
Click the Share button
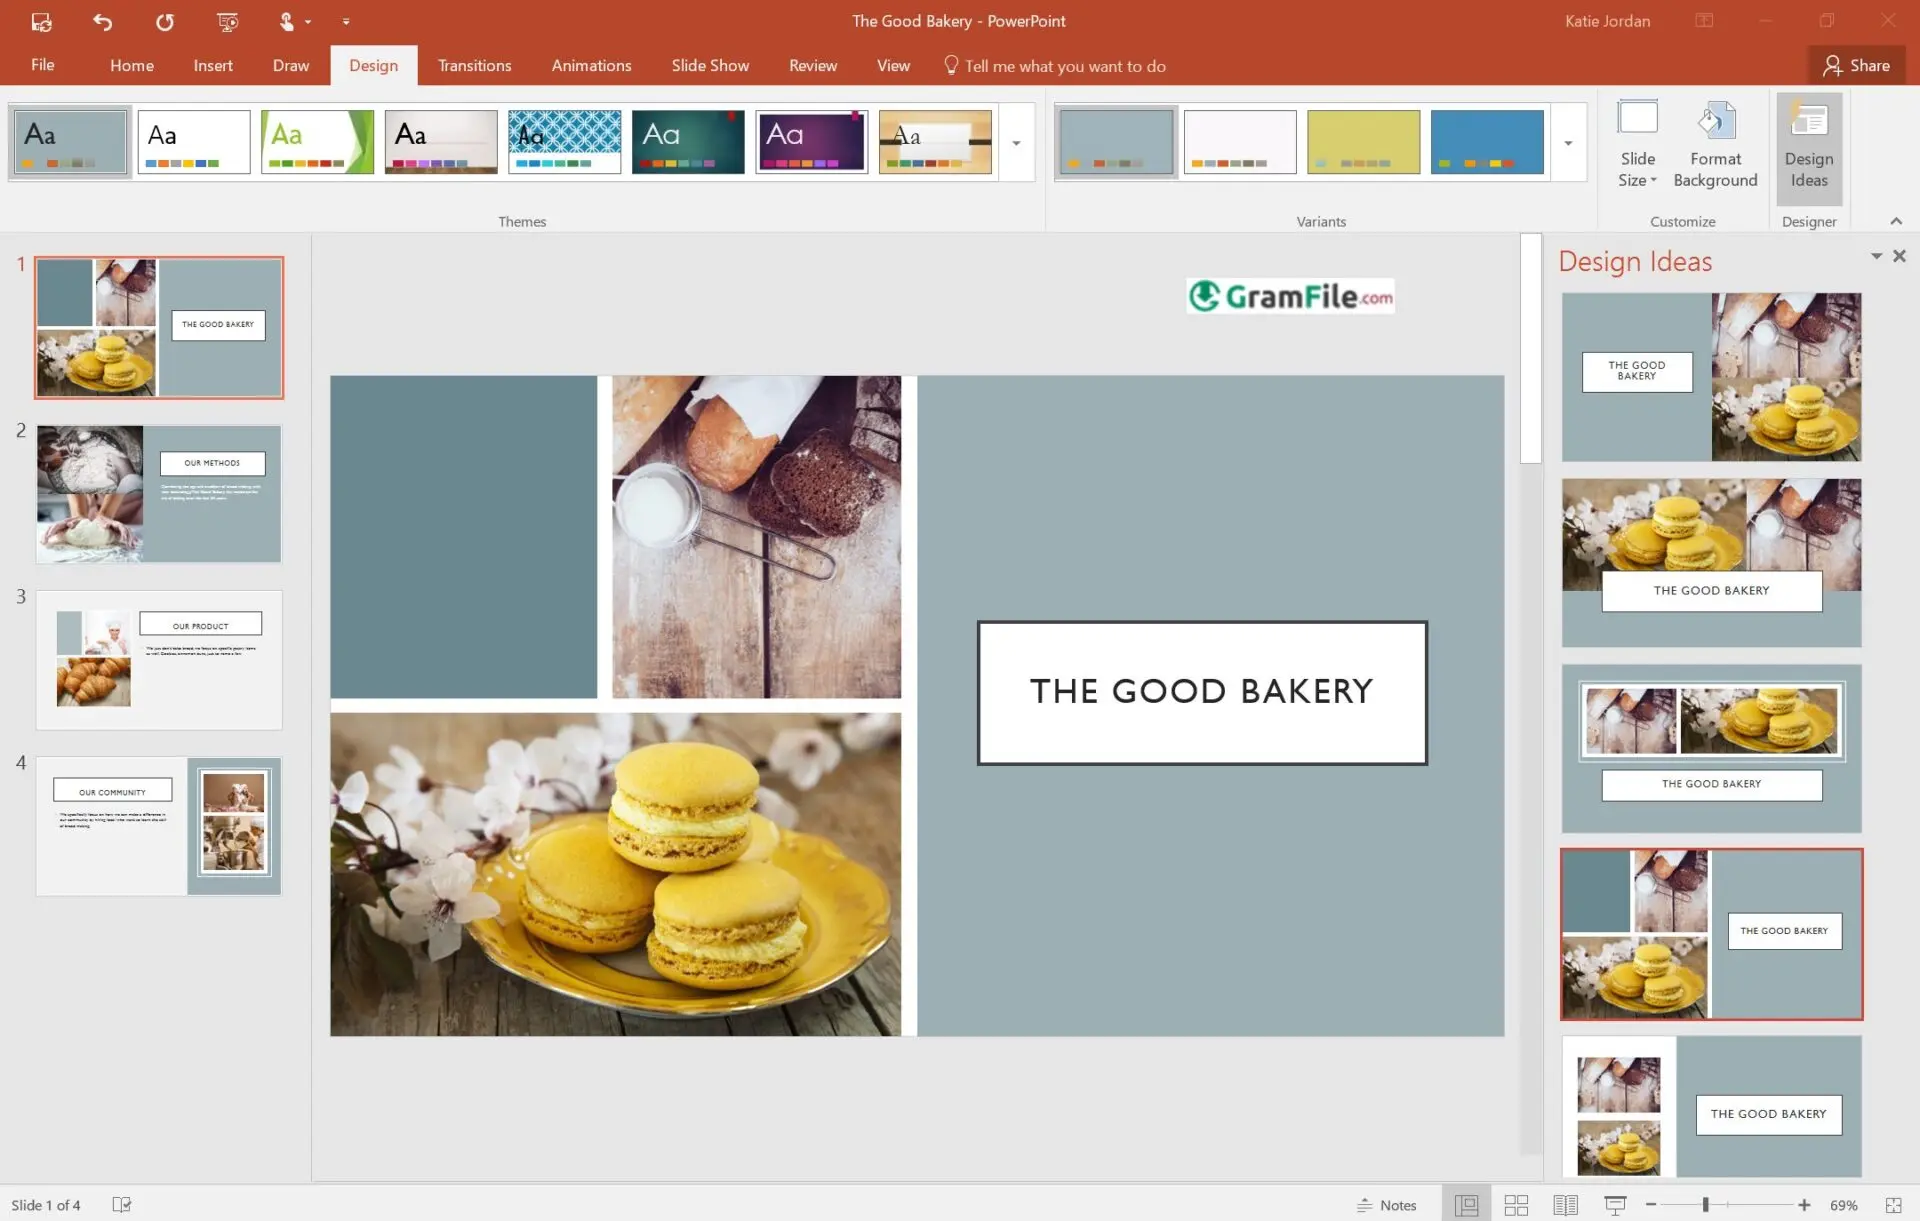click(1856, 65)
